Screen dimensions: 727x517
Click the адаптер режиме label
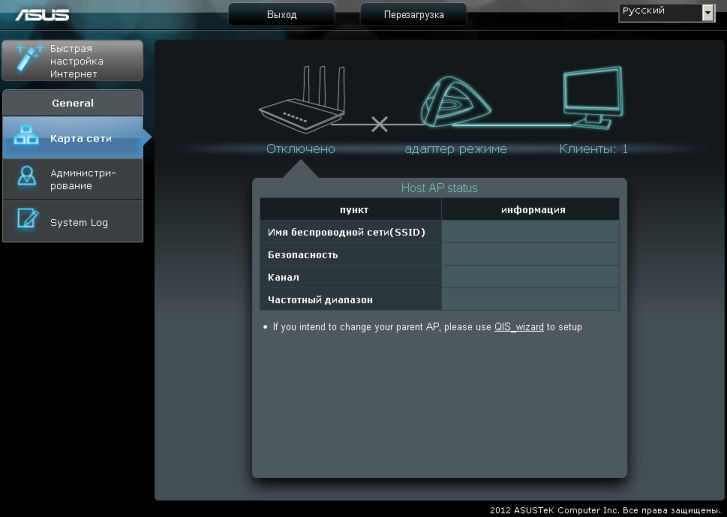coord(455,149)
